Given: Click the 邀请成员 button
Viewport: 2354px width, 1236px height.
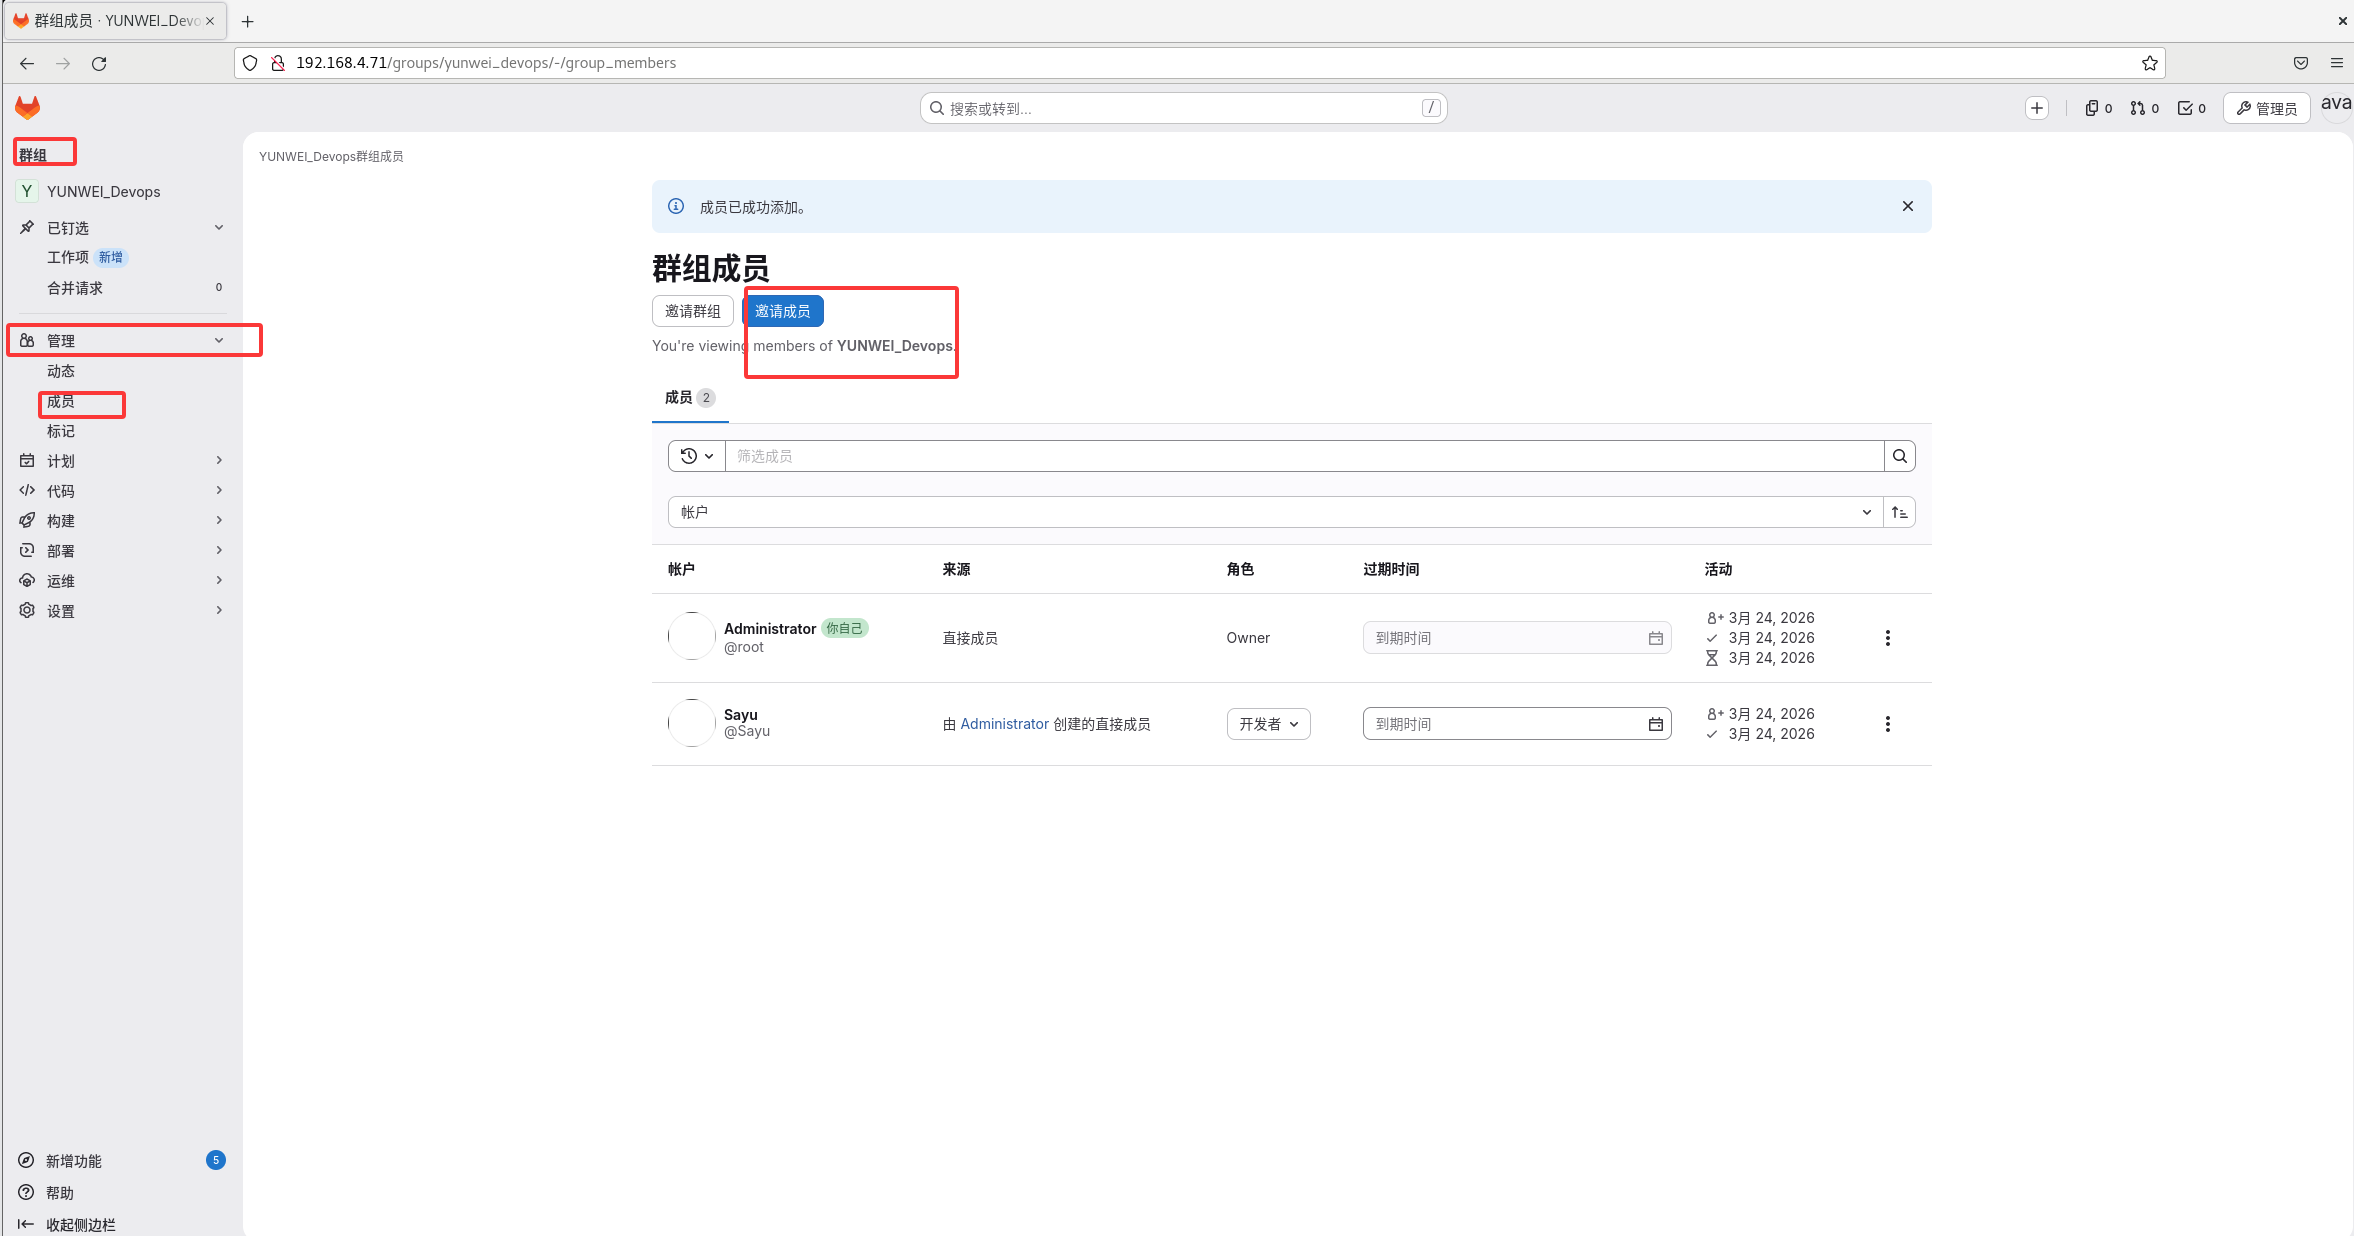Looking at the screenshot, I should tap(782, 311).
